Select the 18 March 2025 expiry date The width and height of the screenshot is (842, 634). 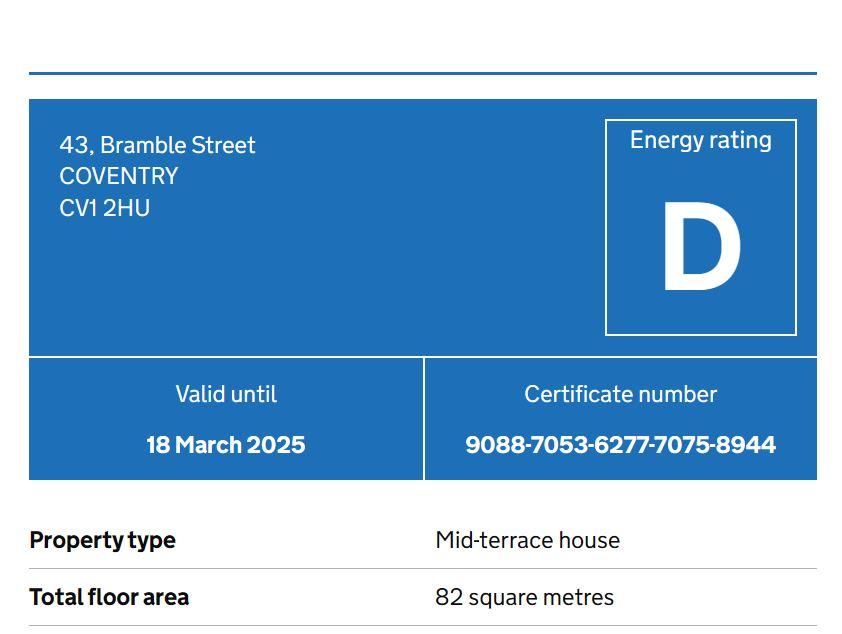click(x=226, y=445)
